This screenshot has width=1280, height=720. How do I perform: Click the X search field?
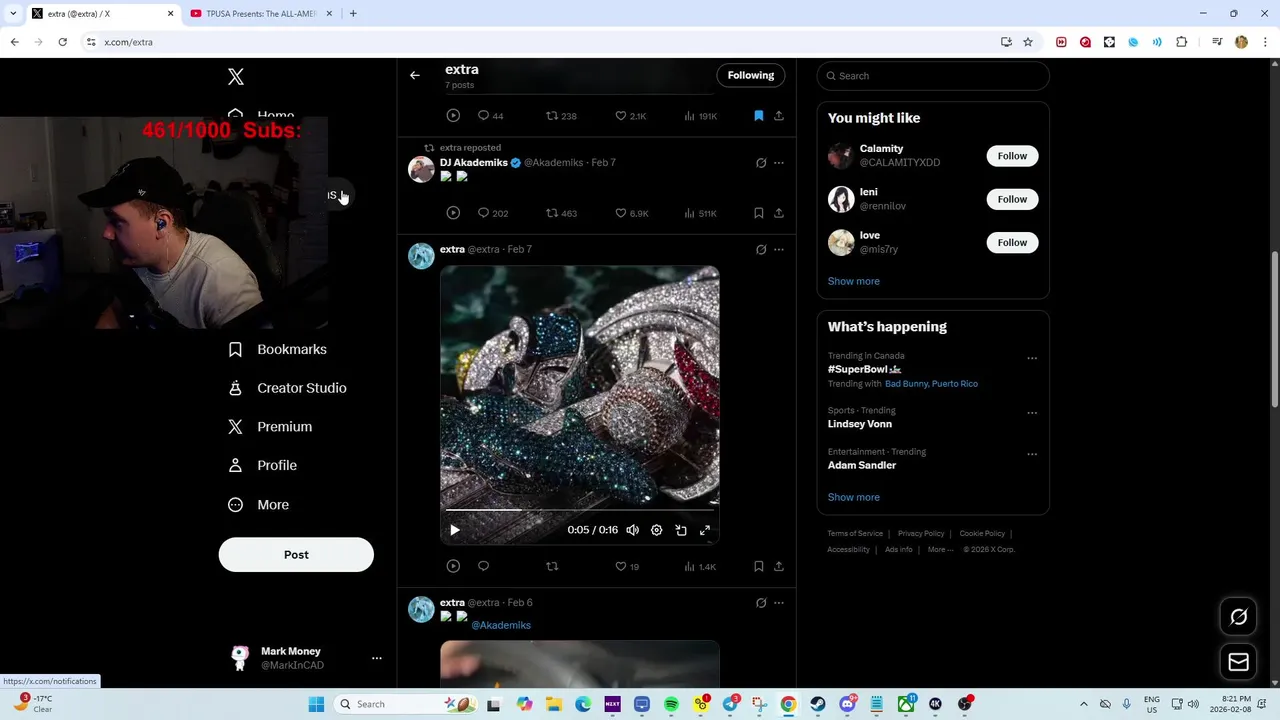point(933,76)
